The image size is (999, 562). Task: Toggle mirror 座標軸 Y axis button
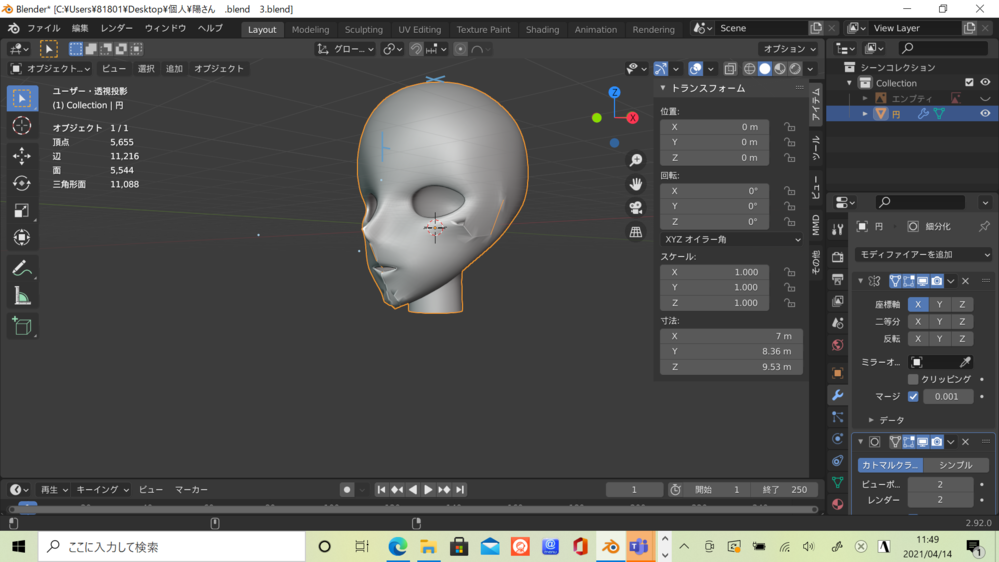pos(939,305)
